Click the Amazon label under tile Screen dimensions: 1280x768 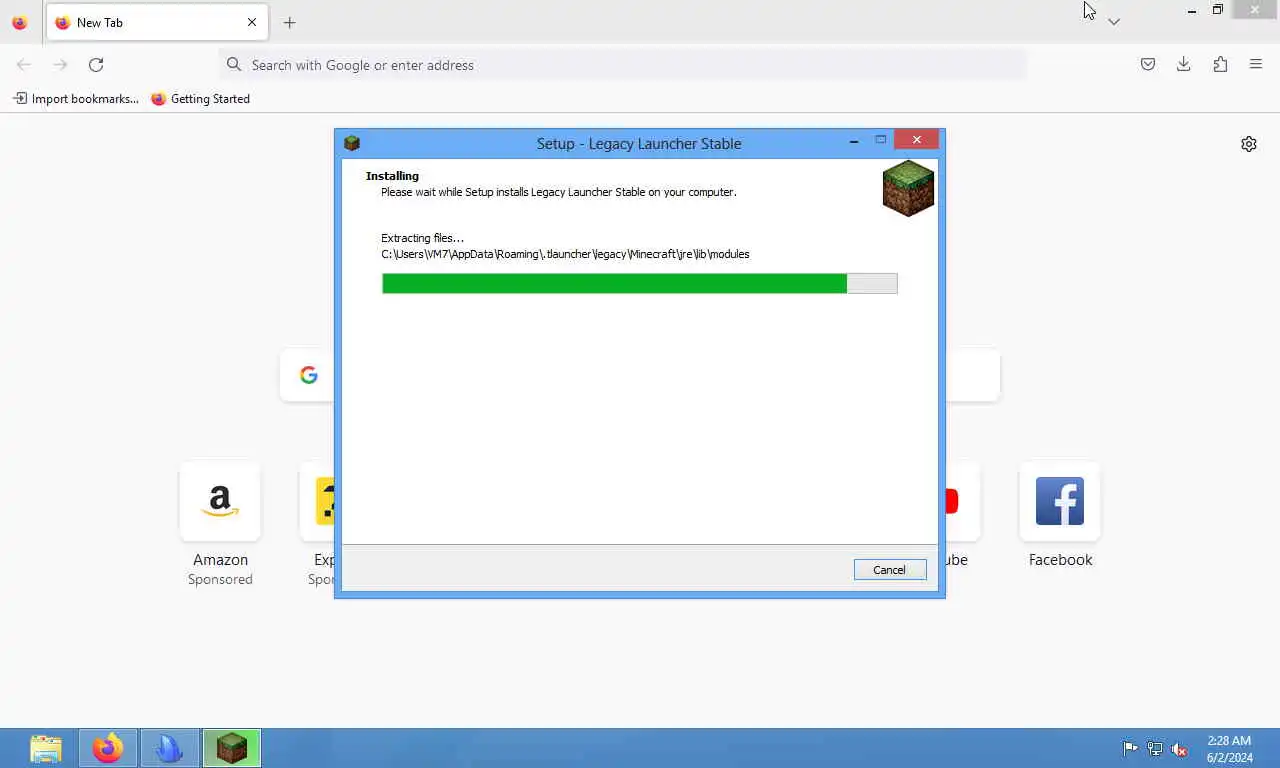click(x=220, y=560)
